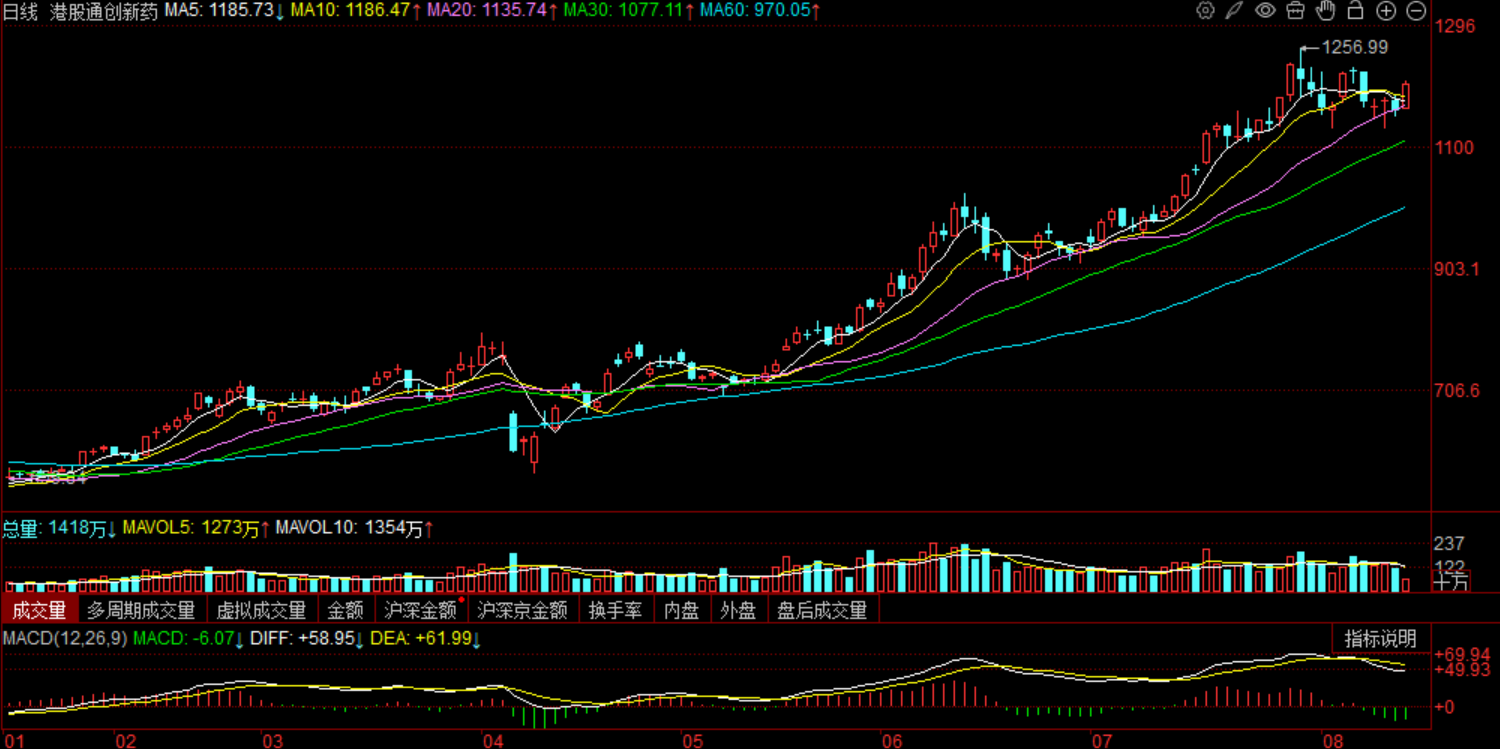Zoom in with the plus icon

click(1386, 11)
